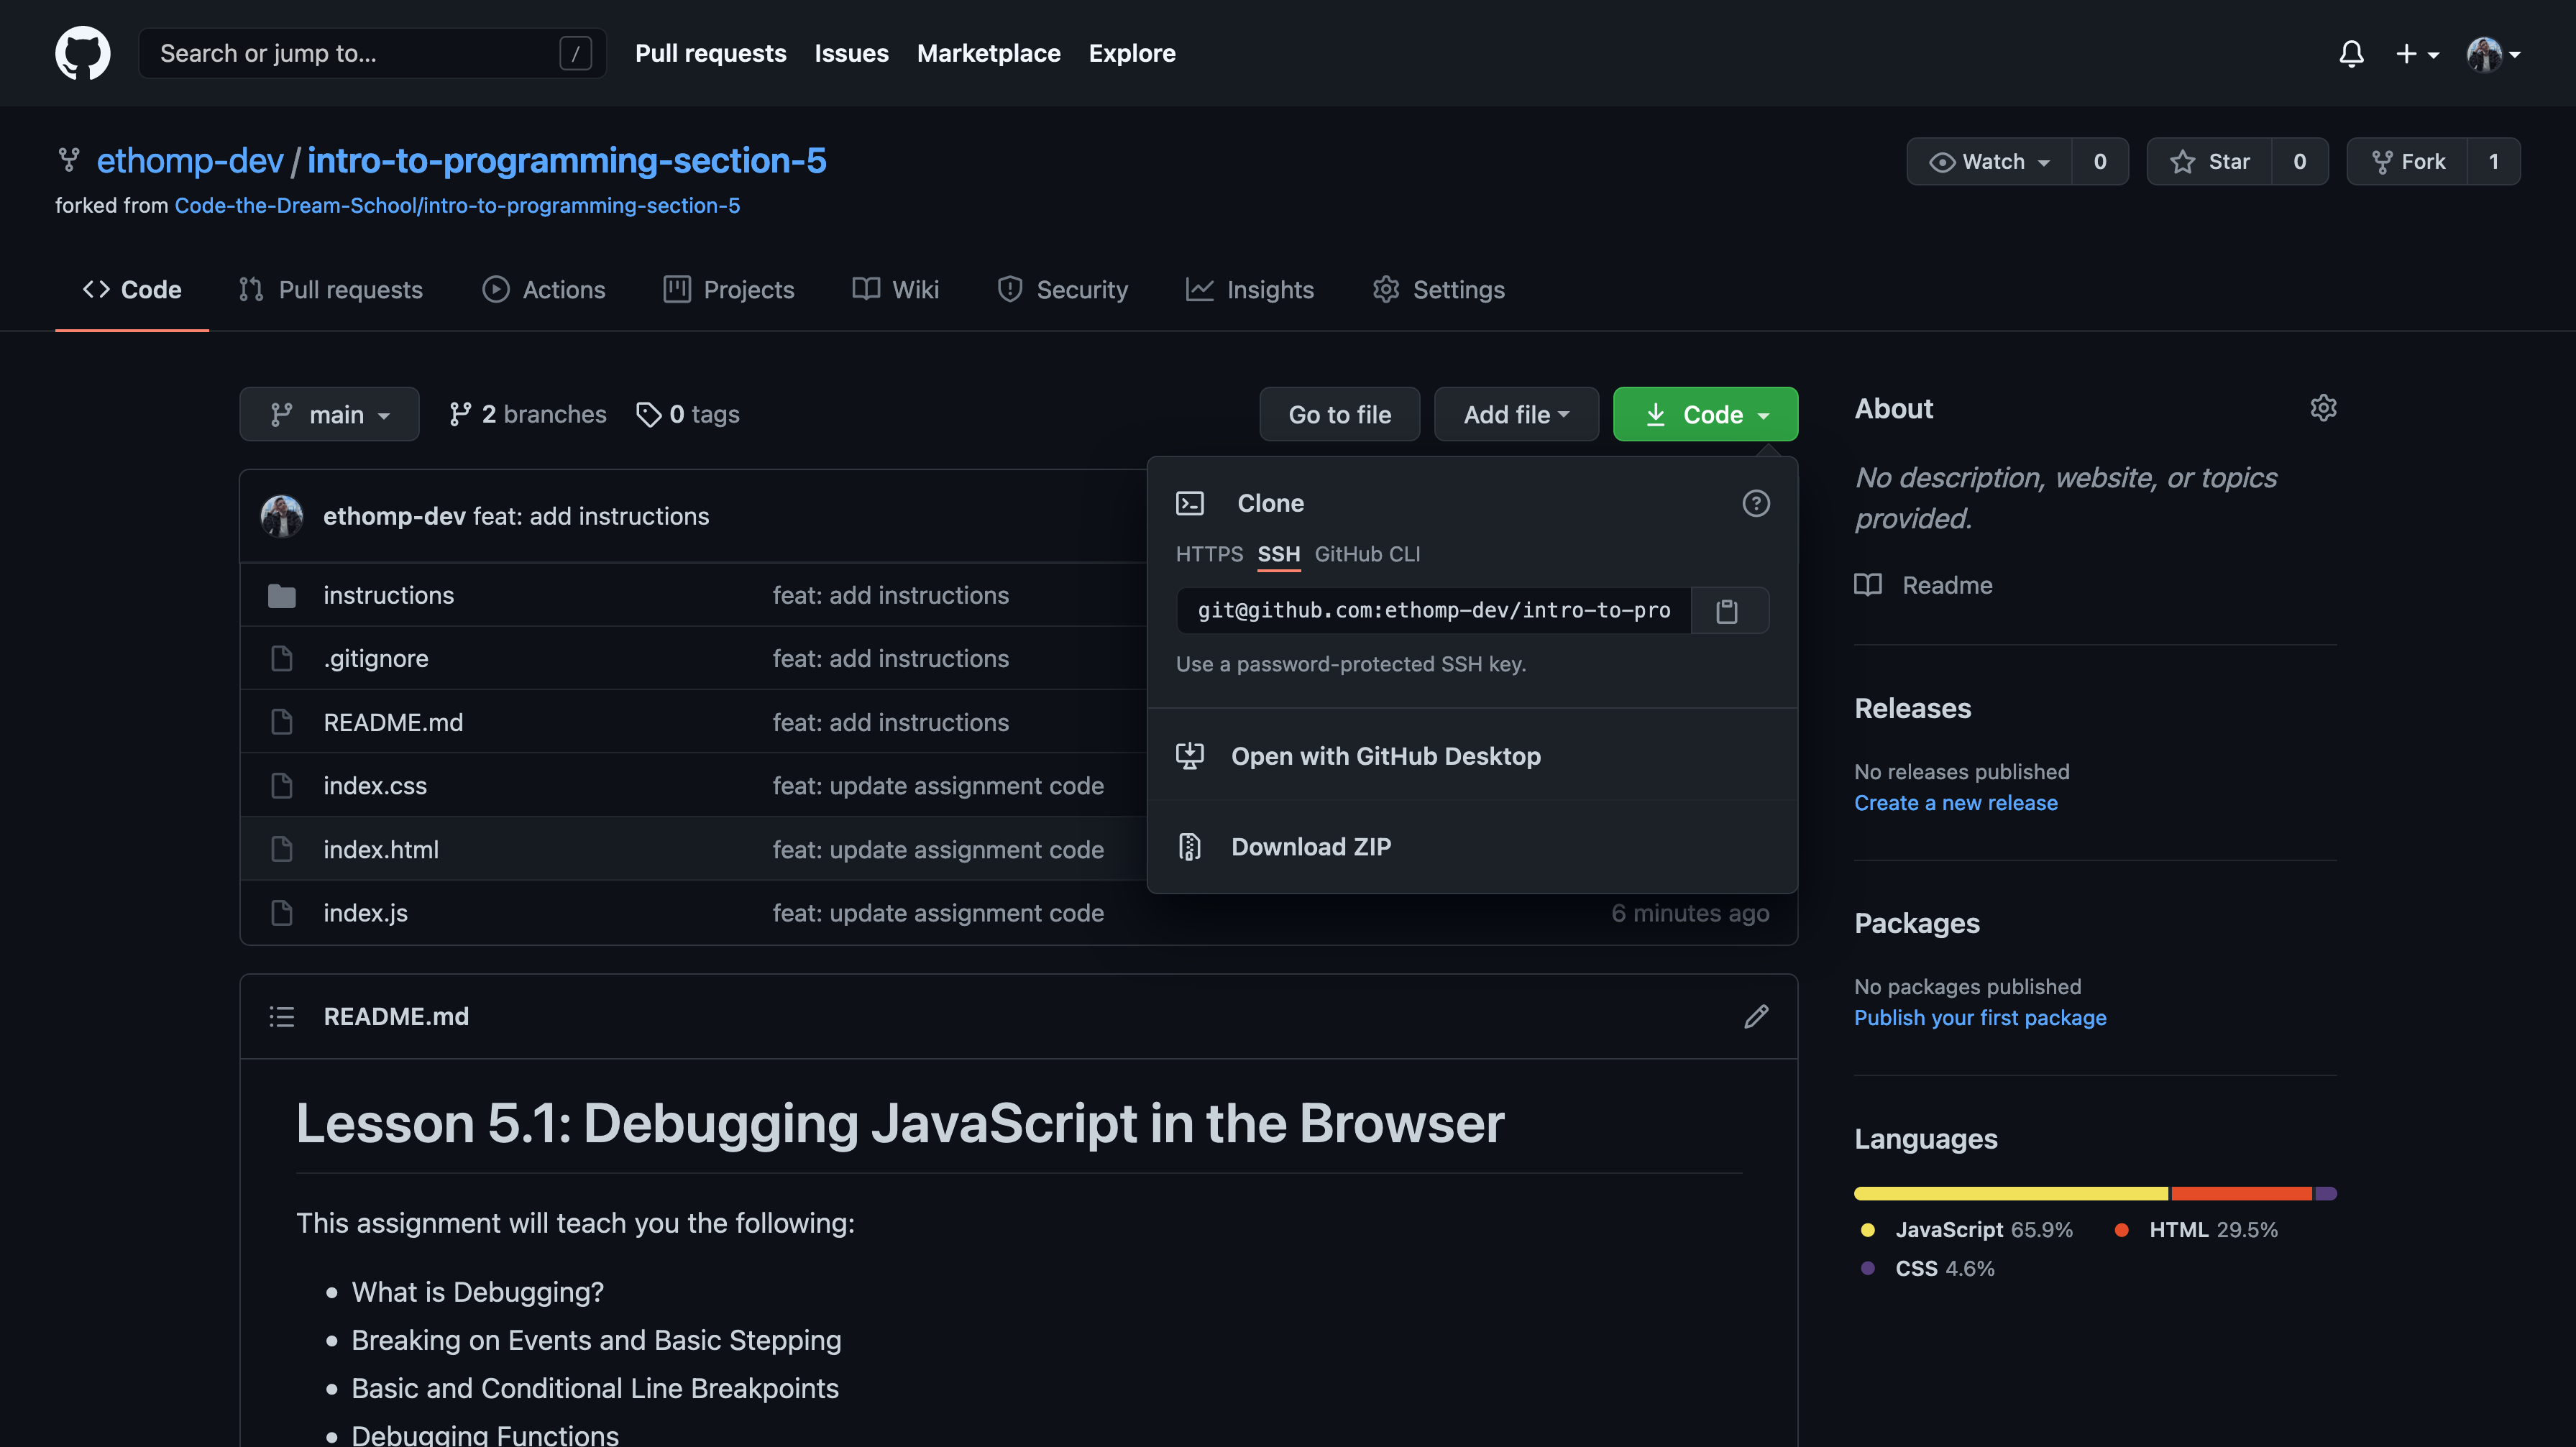Image resolution: width=2576 pixels, height=1447 pixels.
Task: Click the GitHub octocat logo
Action: coord(83,53)
